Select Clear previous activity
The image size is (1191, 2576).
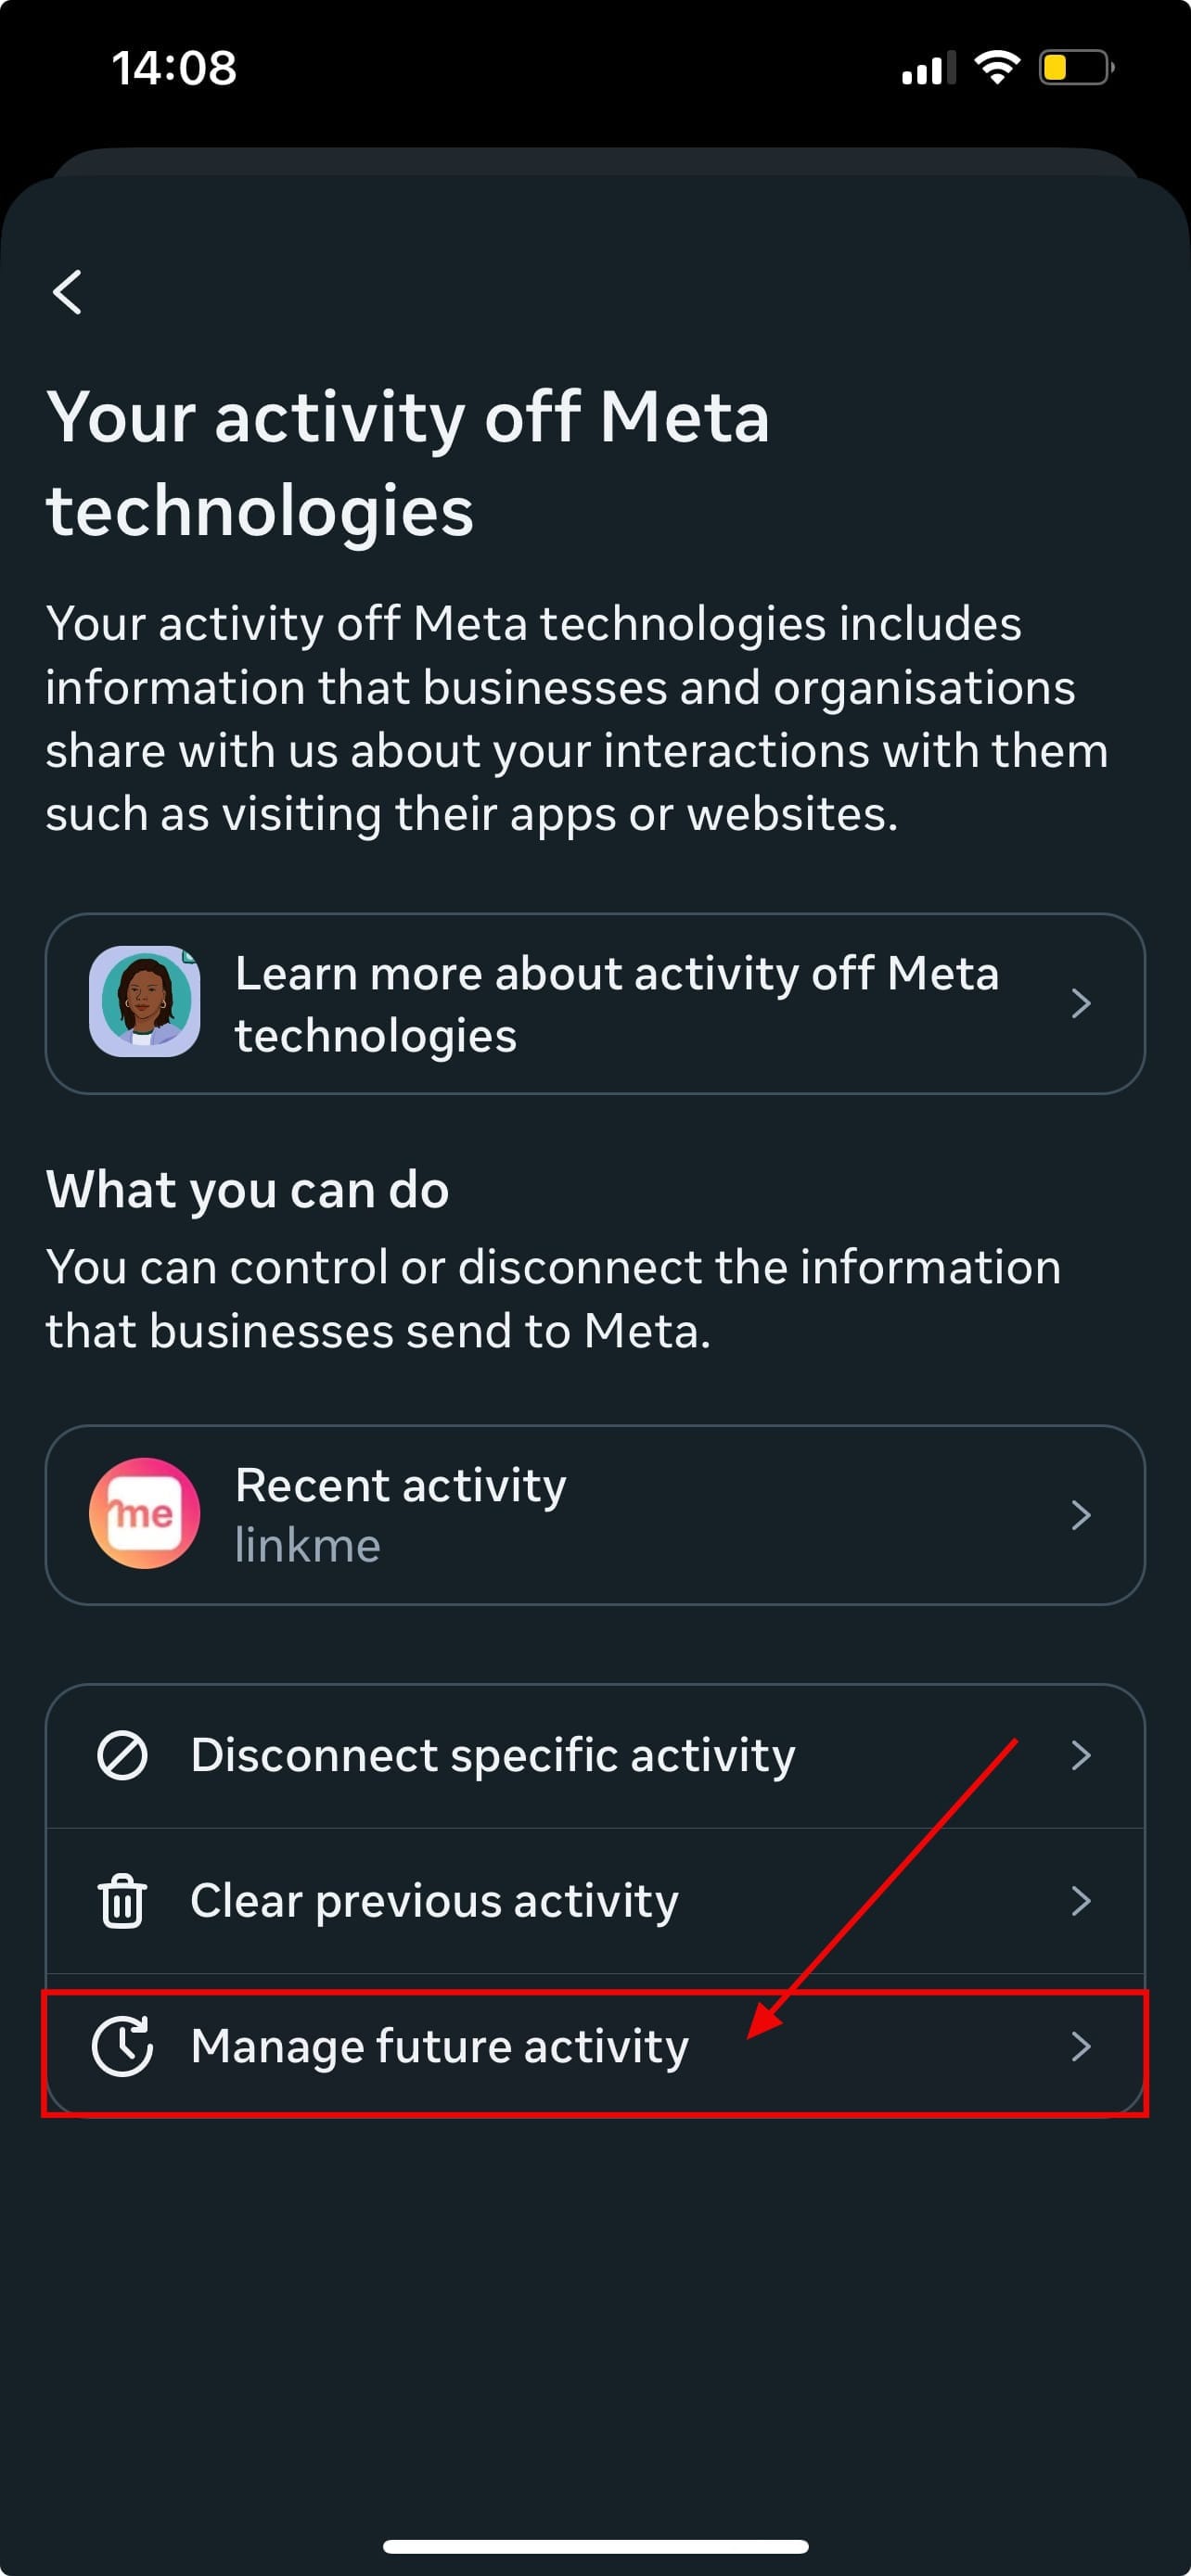pyautogui.click(x=434, y=1901)
